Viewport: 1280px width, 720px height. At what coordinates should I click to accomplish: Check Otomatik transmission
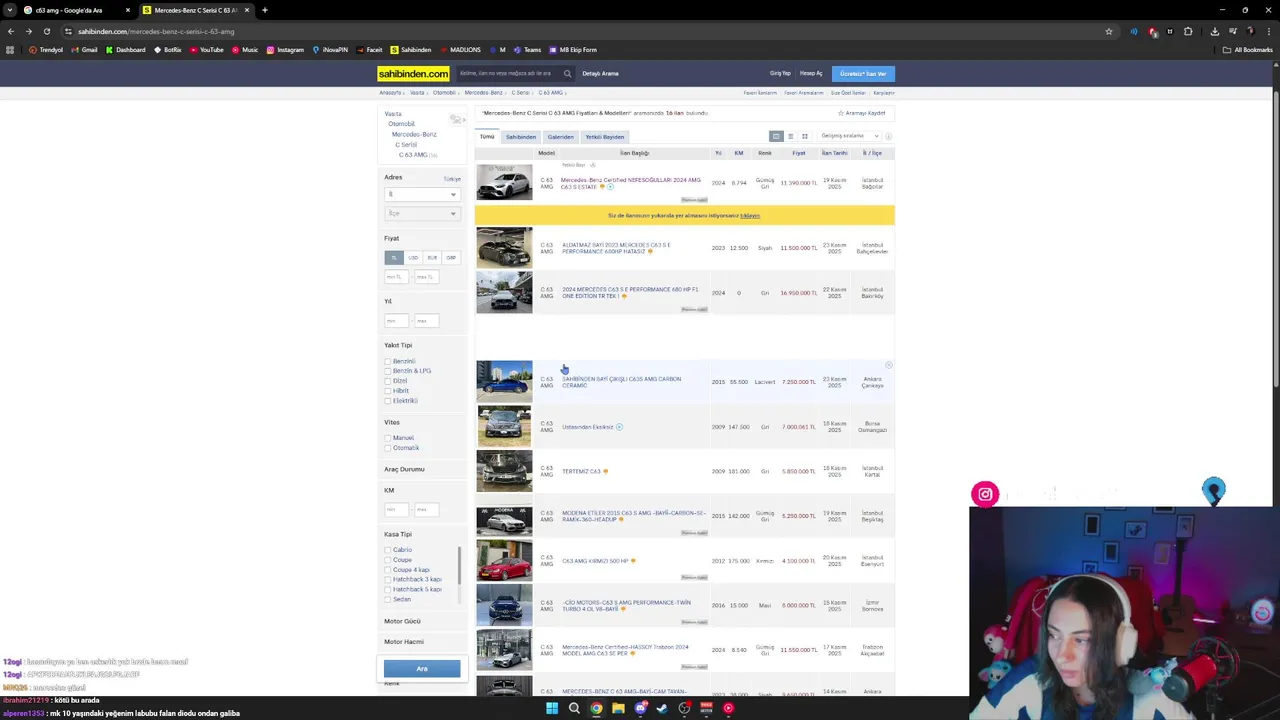[x=388, y=448]
